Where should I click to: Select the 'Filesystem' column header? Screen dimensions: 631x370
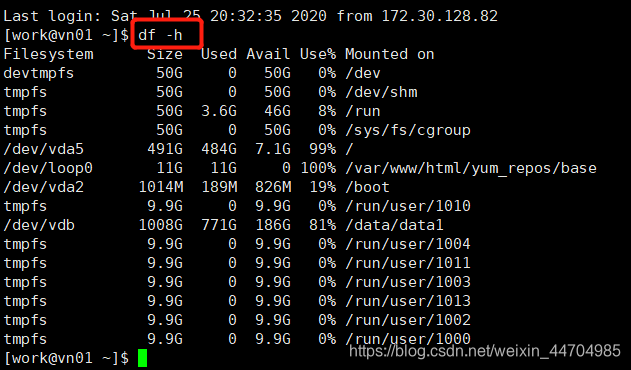click(48, 54)
